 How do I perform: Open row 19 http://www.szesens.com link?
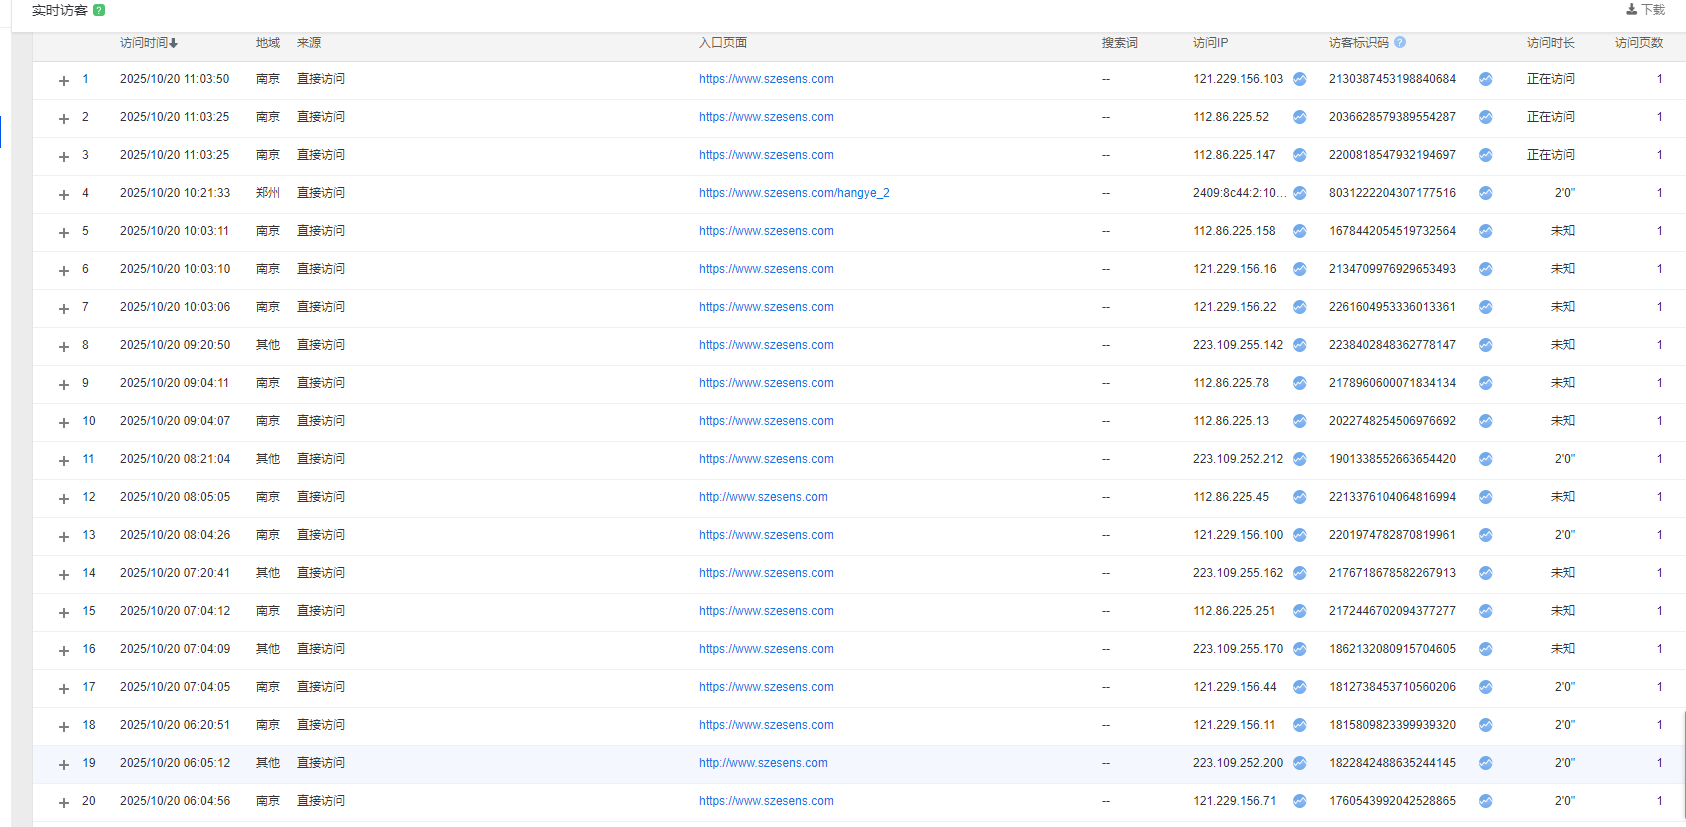[763, 763]
